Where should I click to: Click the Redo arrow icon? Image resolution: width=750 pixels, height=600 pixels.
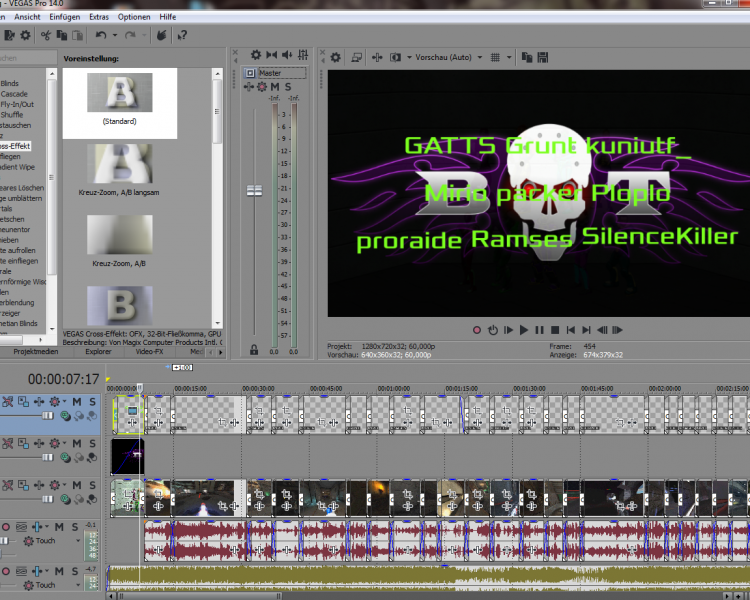[130, 35]
